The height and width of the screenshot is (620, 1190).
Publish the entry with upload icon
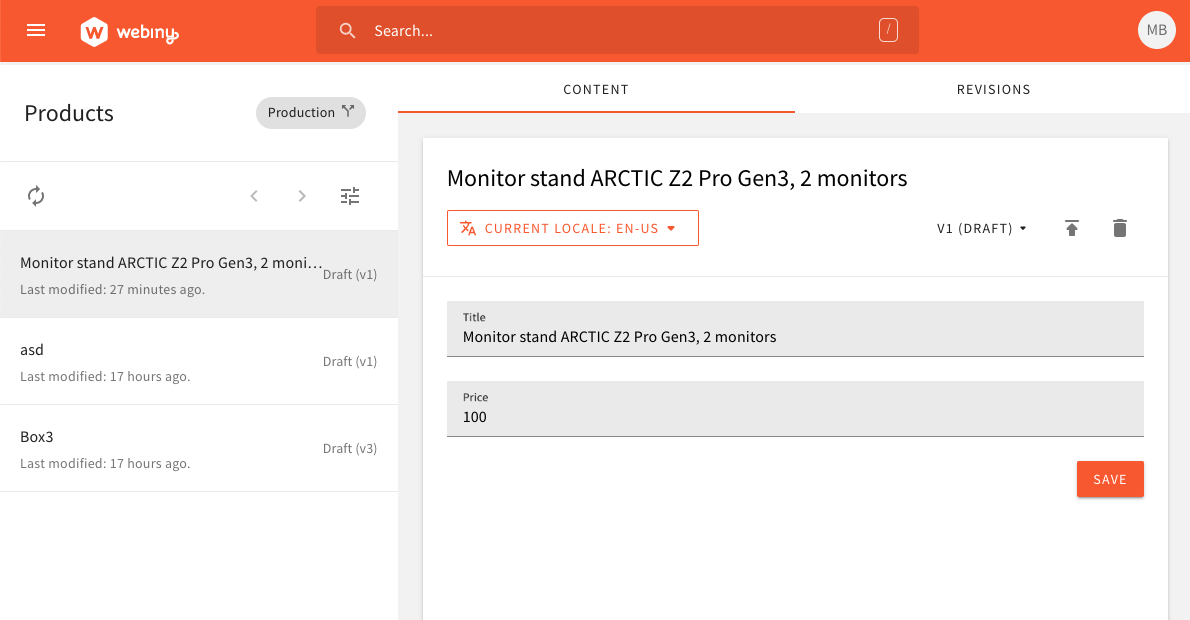pos(1072,228)
